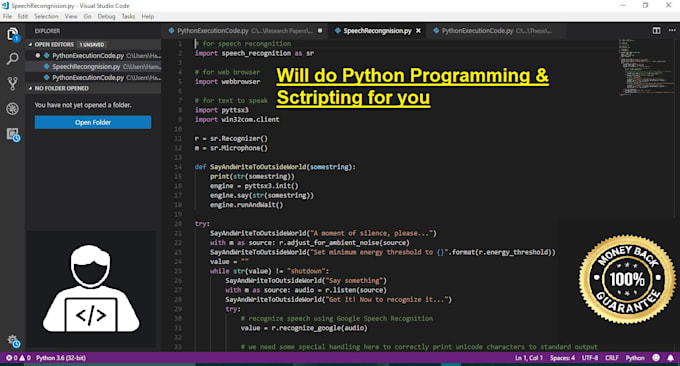
Task: Click the Open Folder button
Action: [93, 122]
